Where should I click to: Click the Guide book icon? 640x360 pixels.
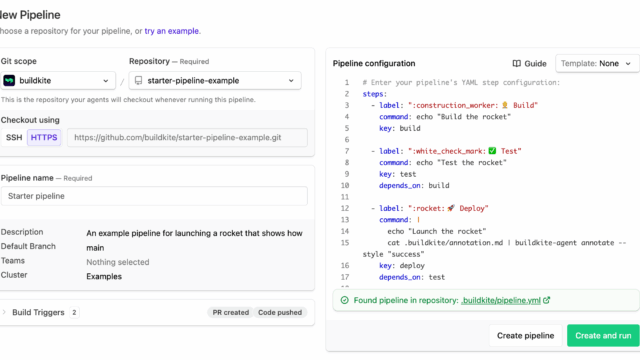click(x=516, y=64)
